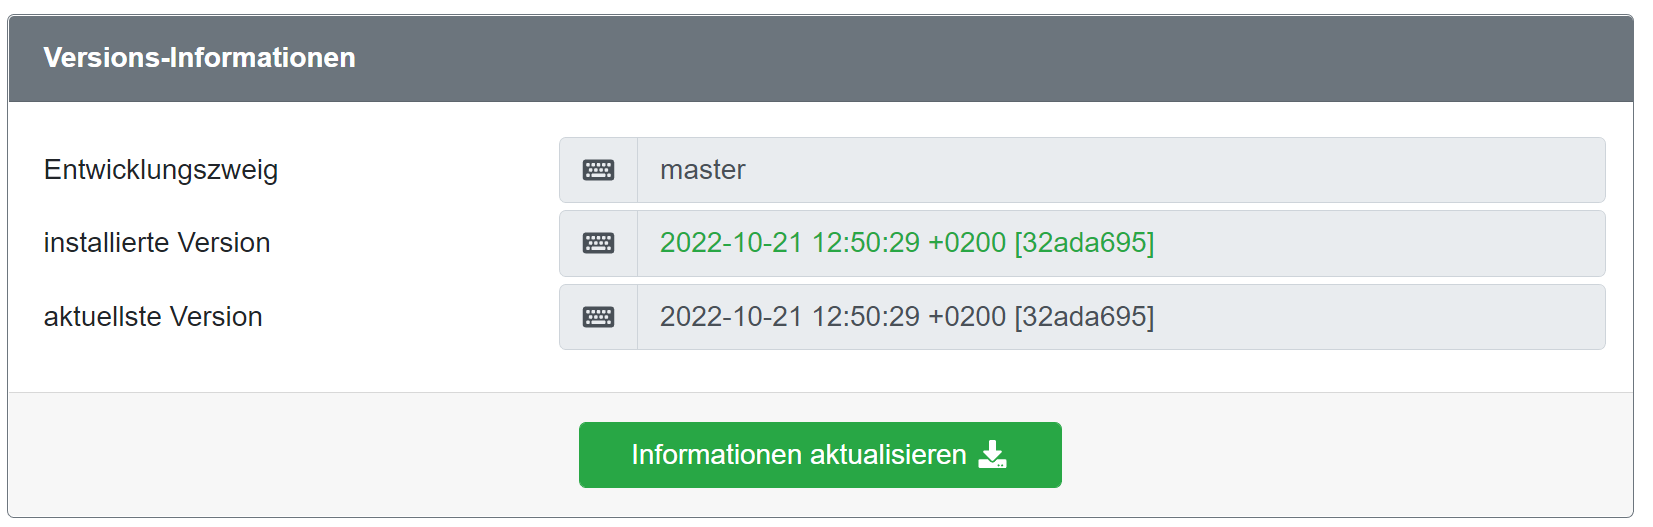
Task: Select the master branch field
Action: pos(1120,170)
